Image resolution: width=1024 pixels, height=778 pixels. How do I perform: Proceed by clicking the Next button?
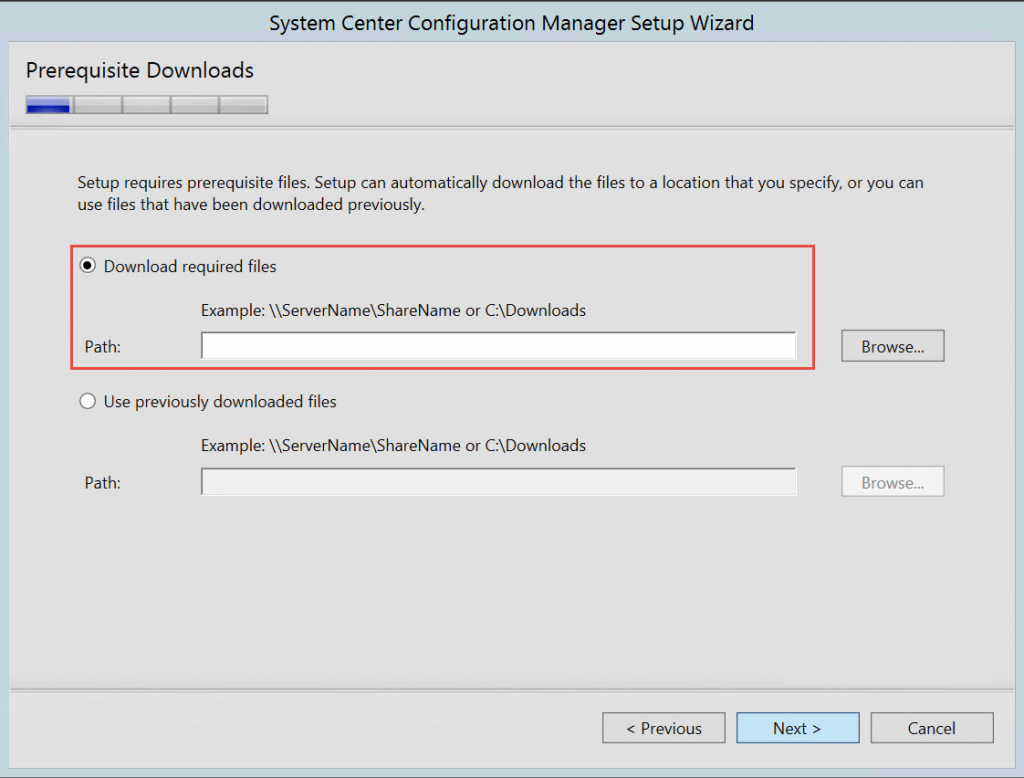click(x=797, y=728)
